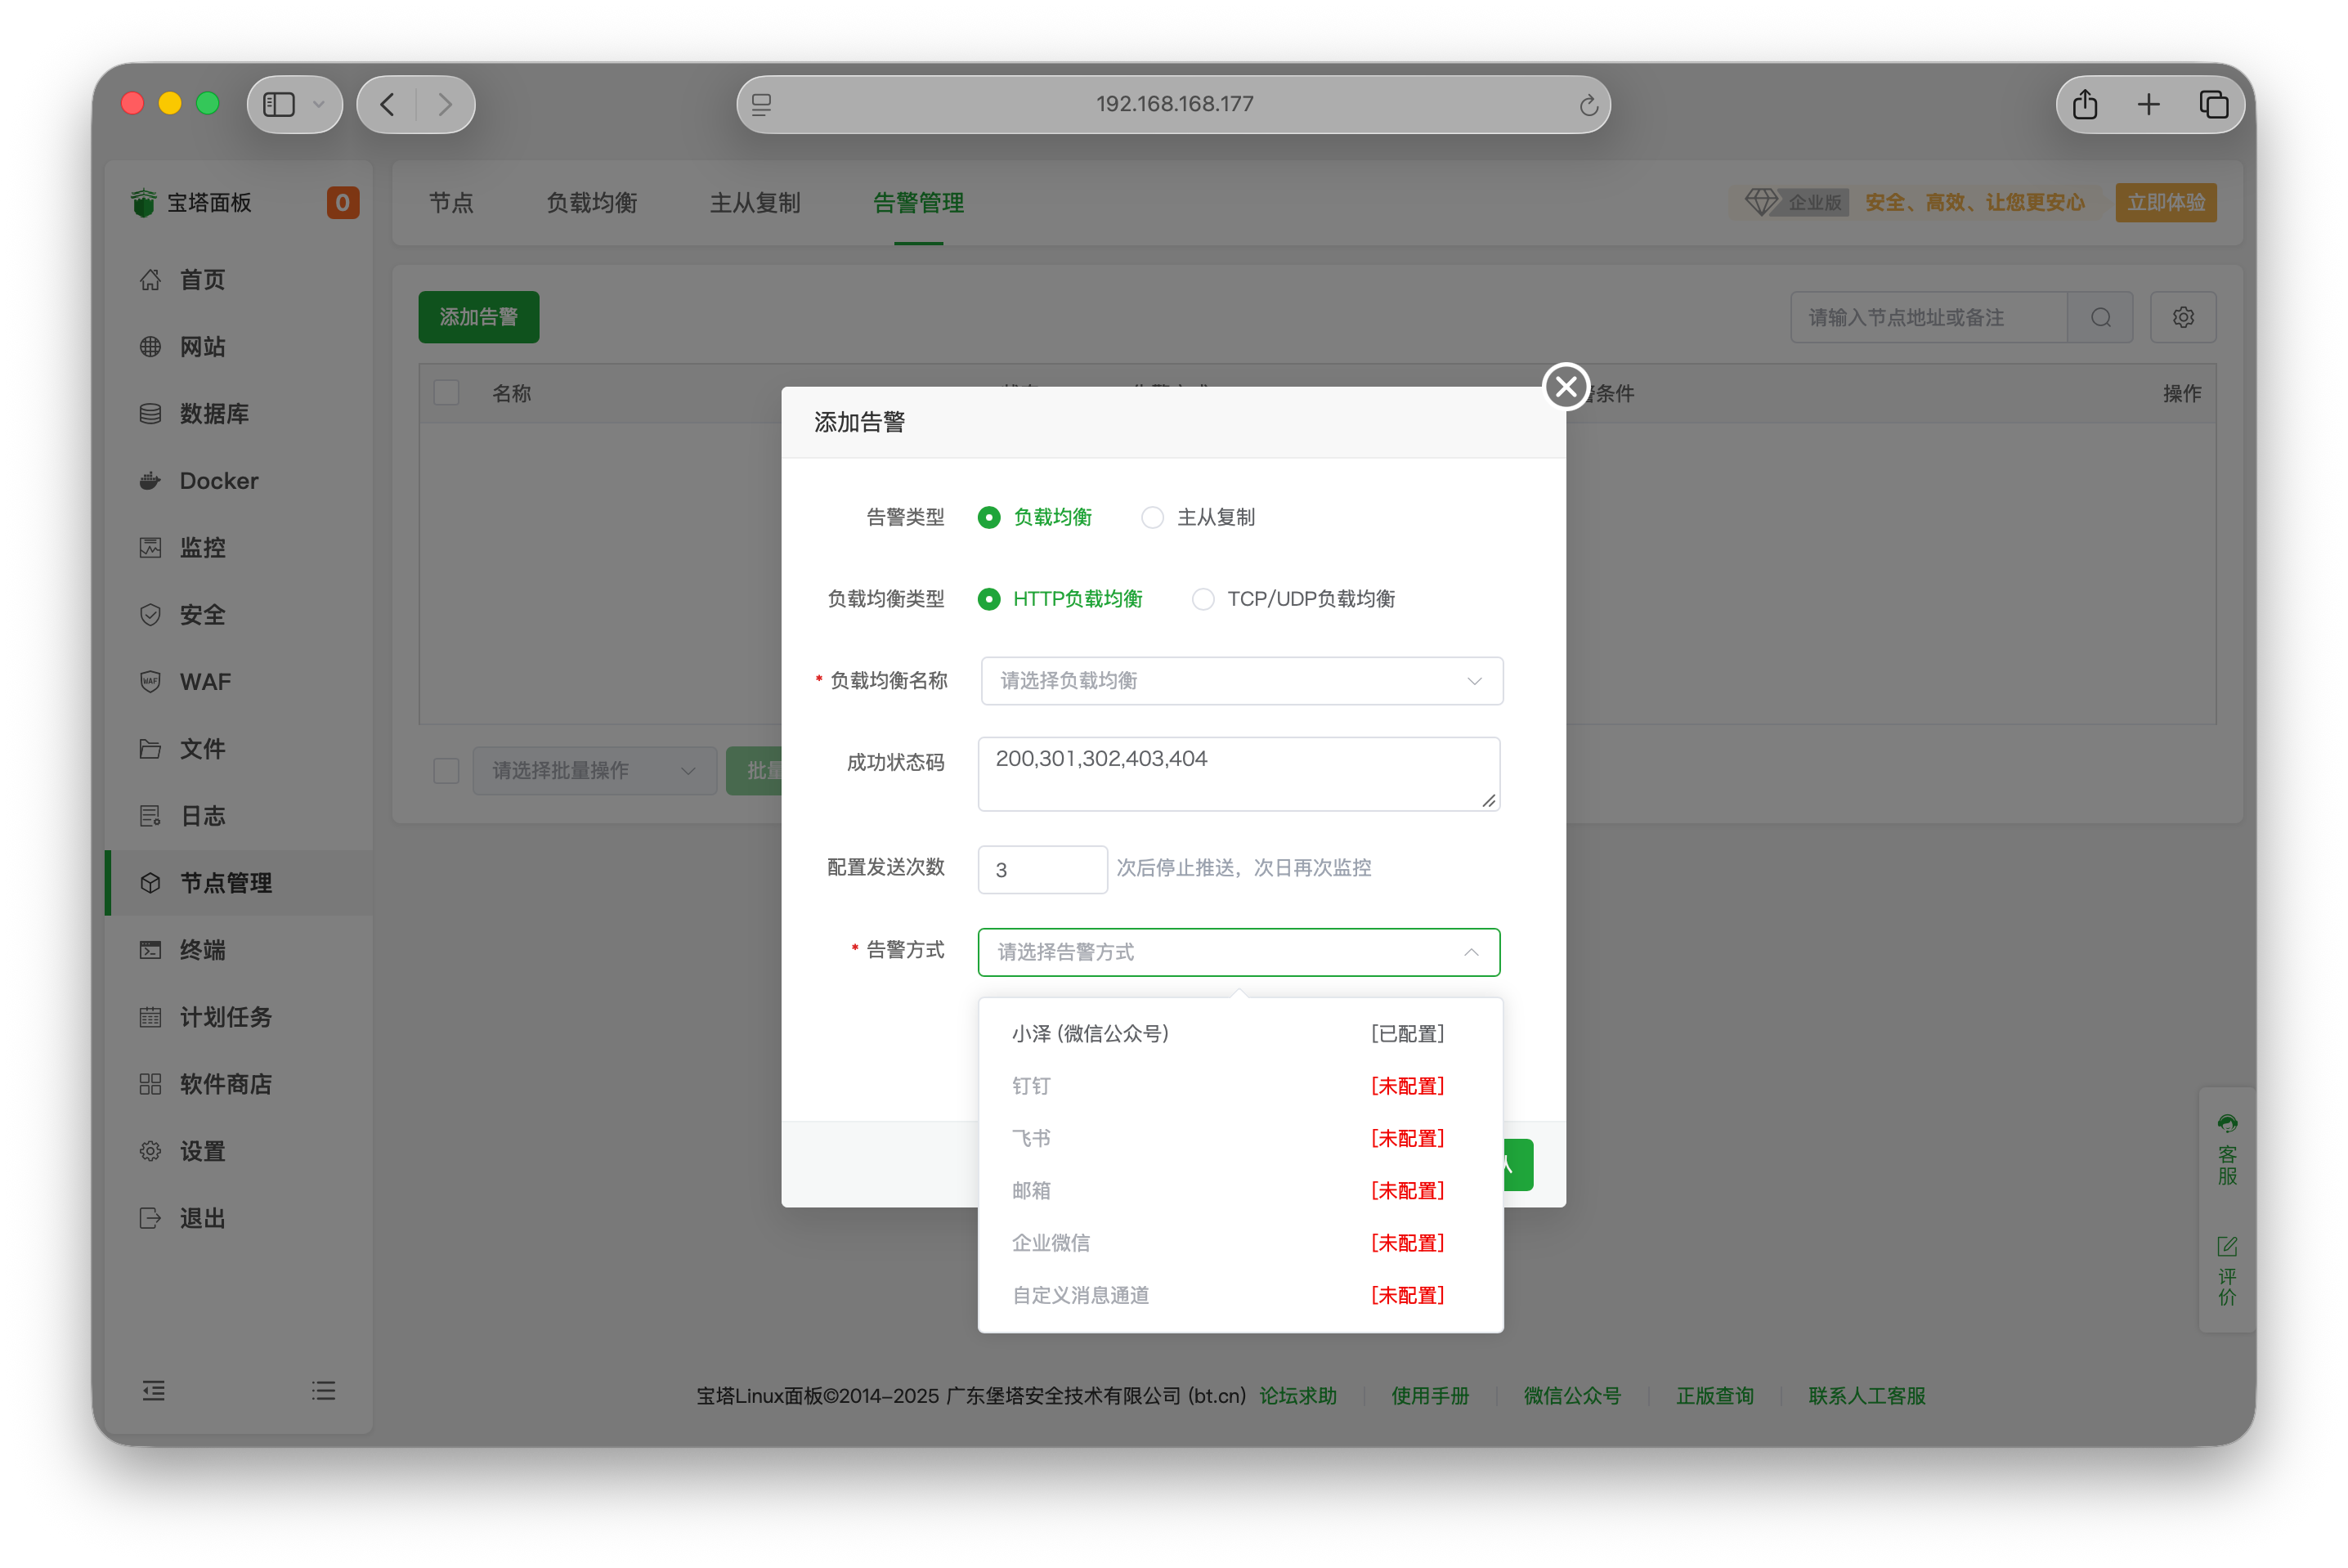This screenshot has height=1568, width=2348.
Task: Select 主从复制 alert type radio
Action: (1152, 518)
